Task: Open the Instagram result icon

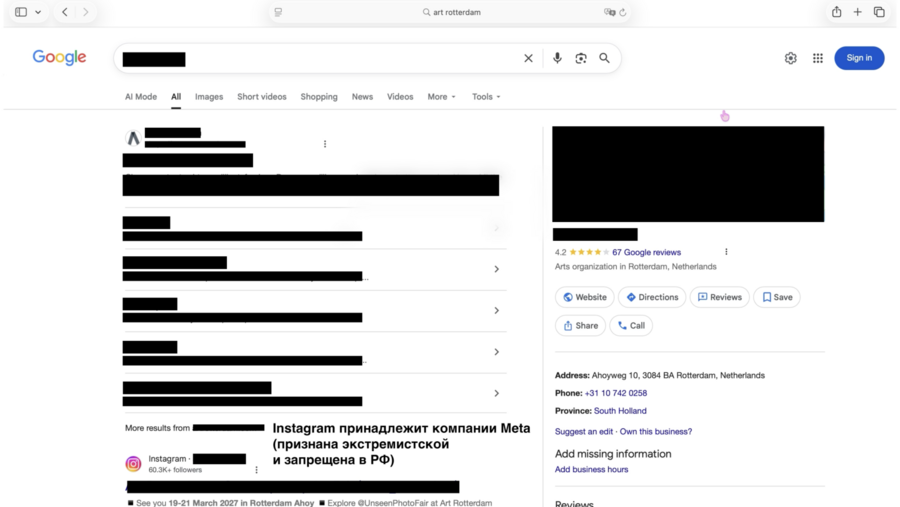Action: pyautogui.click(x=133, y=463)
